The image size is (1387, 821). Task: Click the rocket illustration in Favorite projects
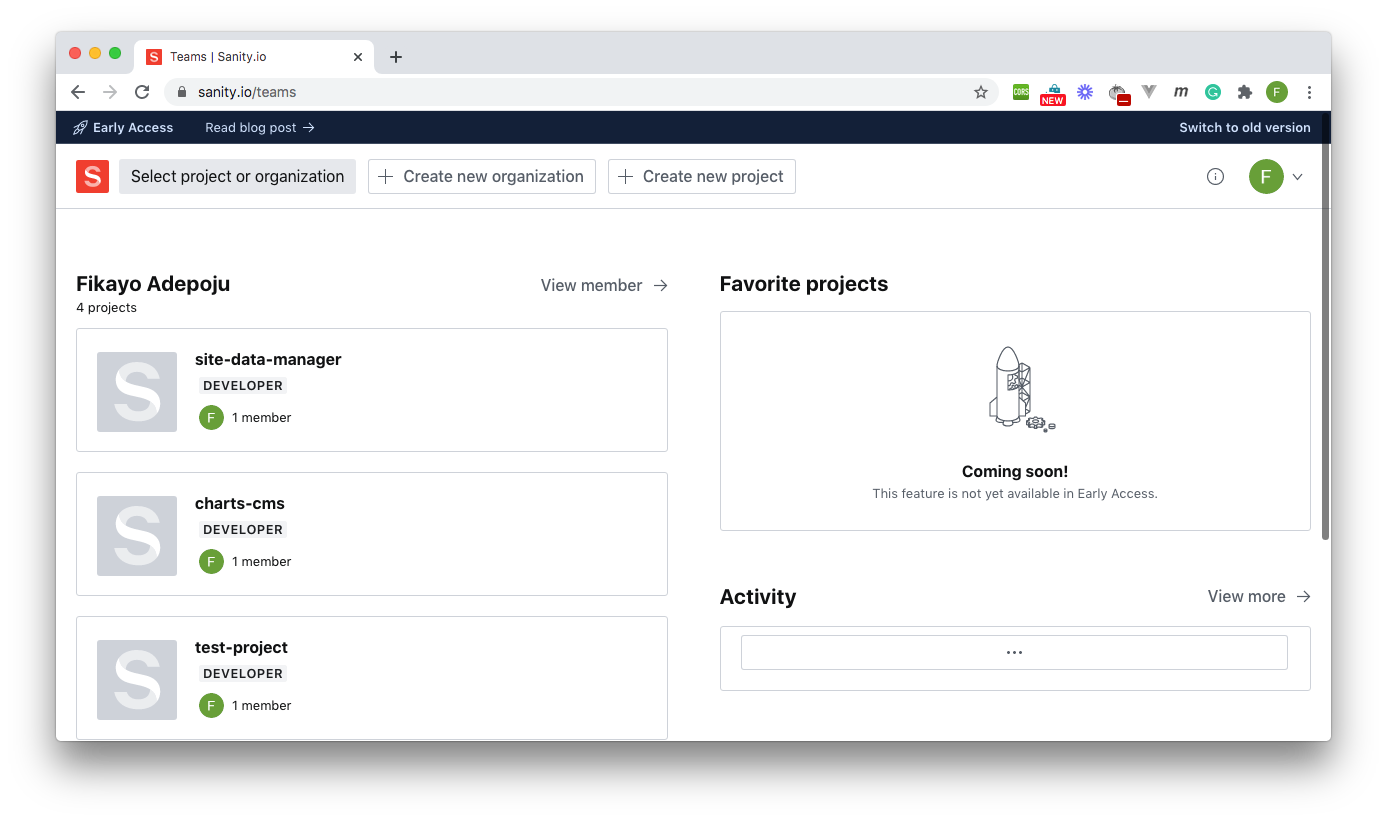tap(1020, 390)
